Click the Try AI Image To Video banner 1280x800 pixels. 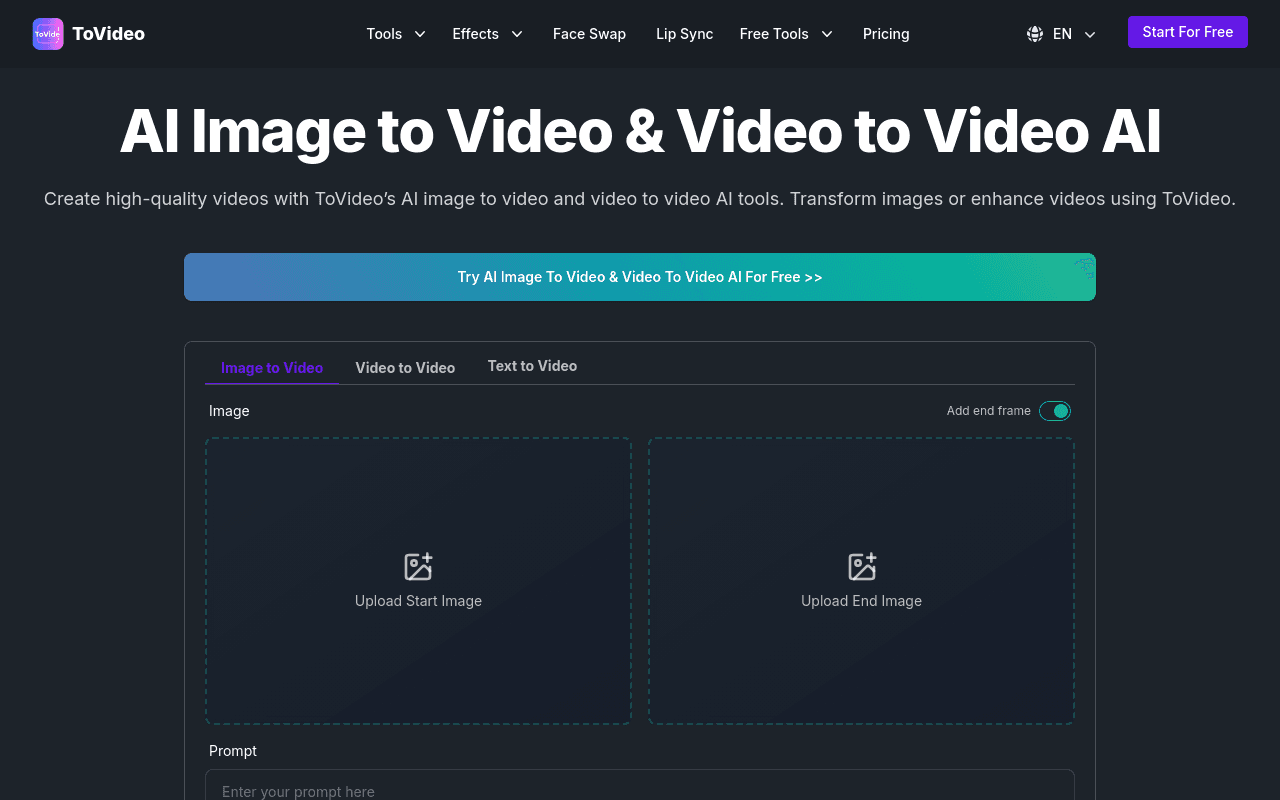pyautogui.click(x=640, y=277)
